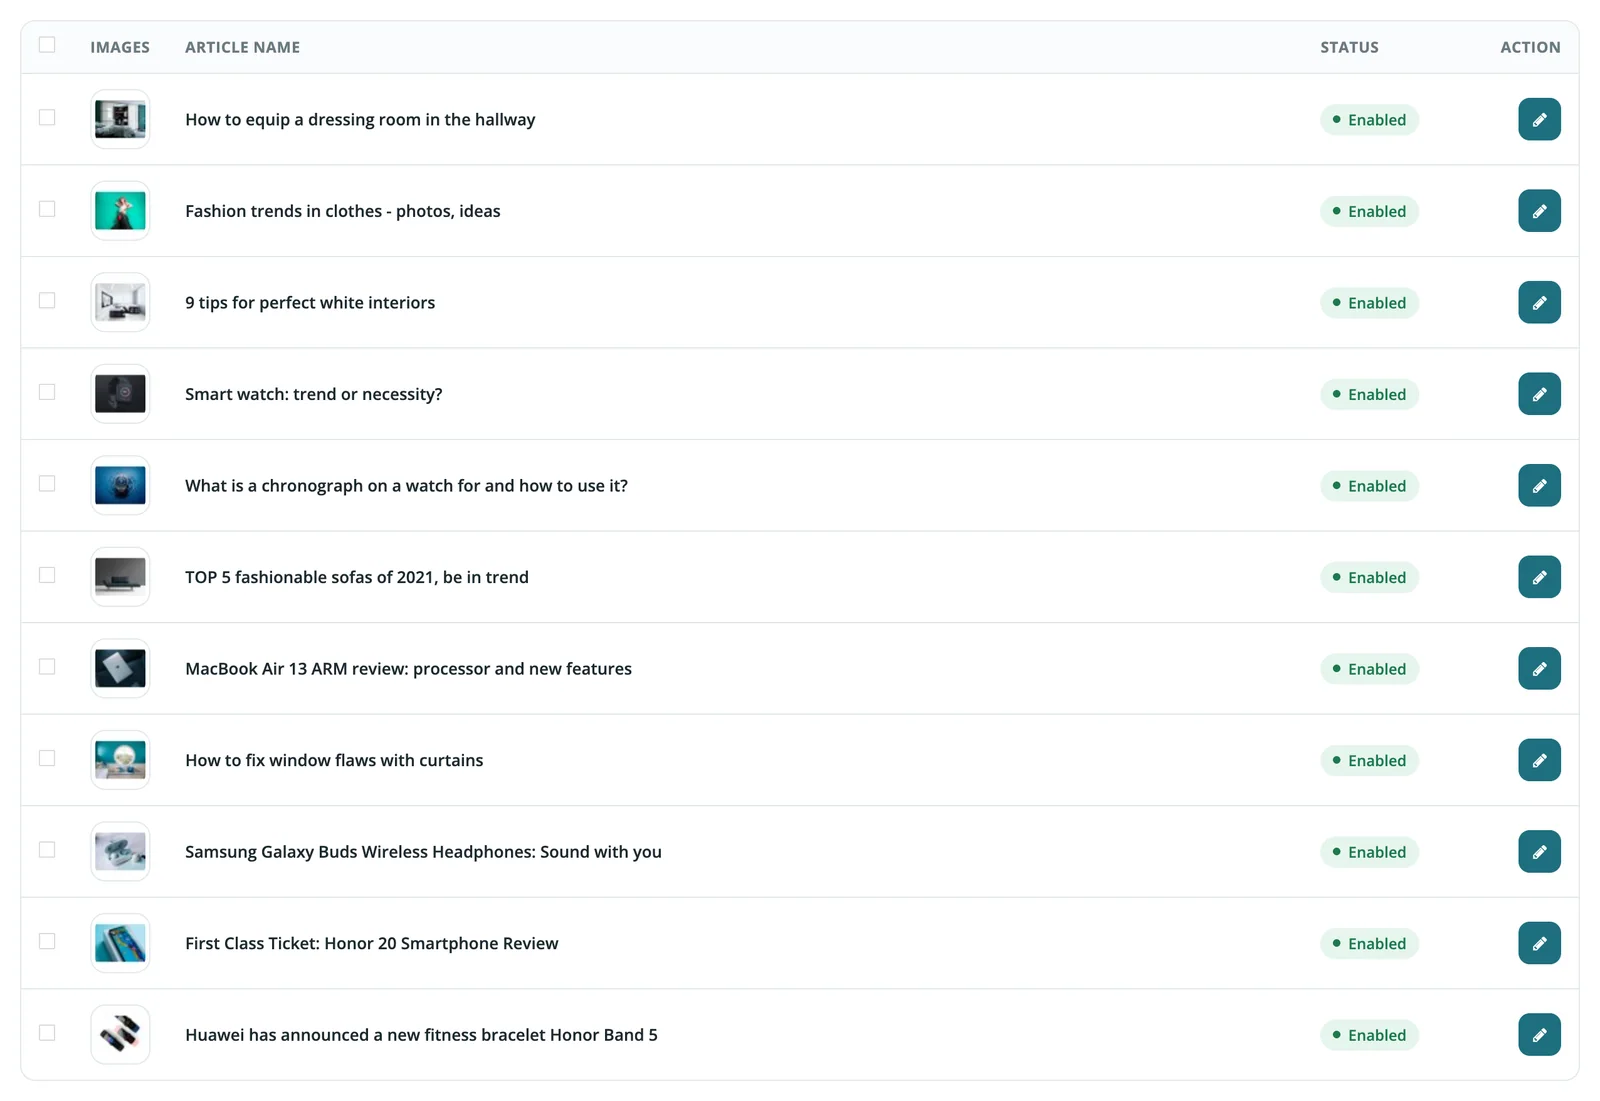Edit the Smart watch: trend or necessity article

(x=1539, y=394)
